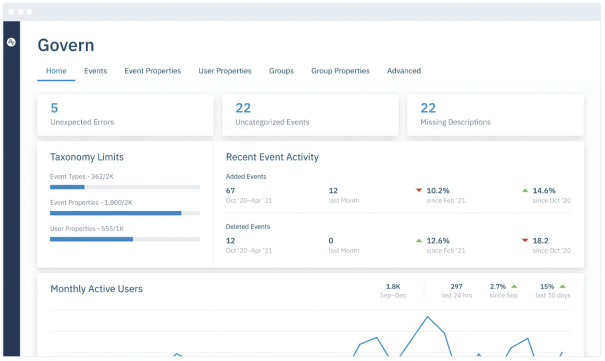Click the Added Events label

pos(246,177)
